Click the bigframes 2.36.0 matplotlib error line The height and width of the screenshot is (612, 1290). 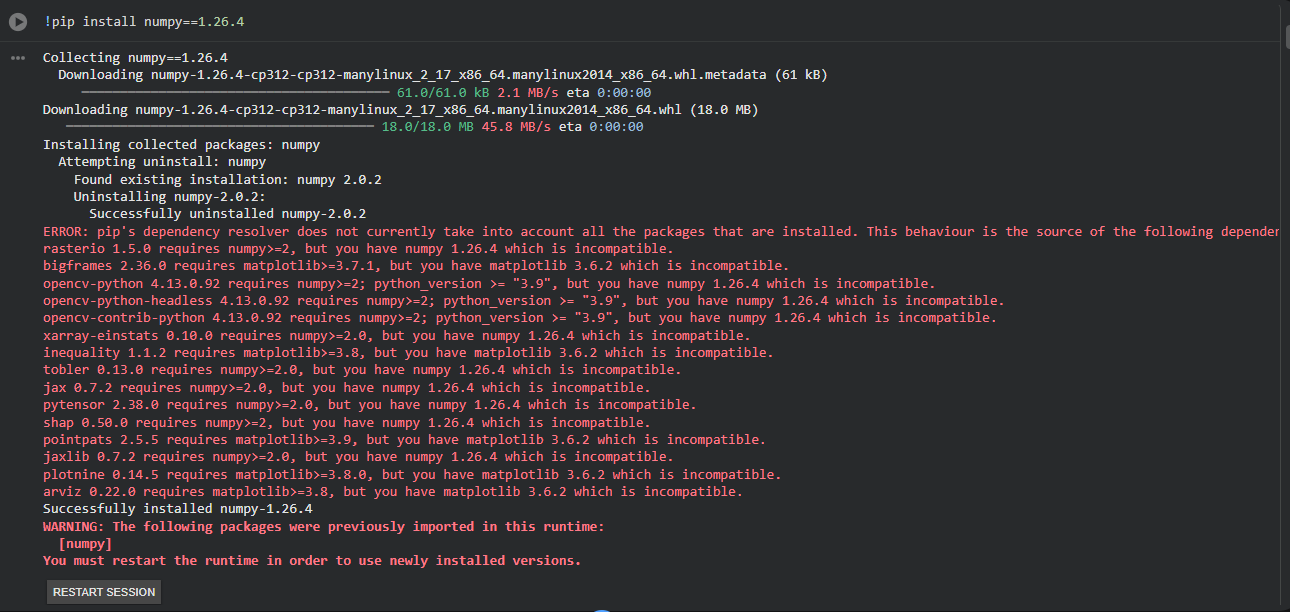[x=415, y=266]
